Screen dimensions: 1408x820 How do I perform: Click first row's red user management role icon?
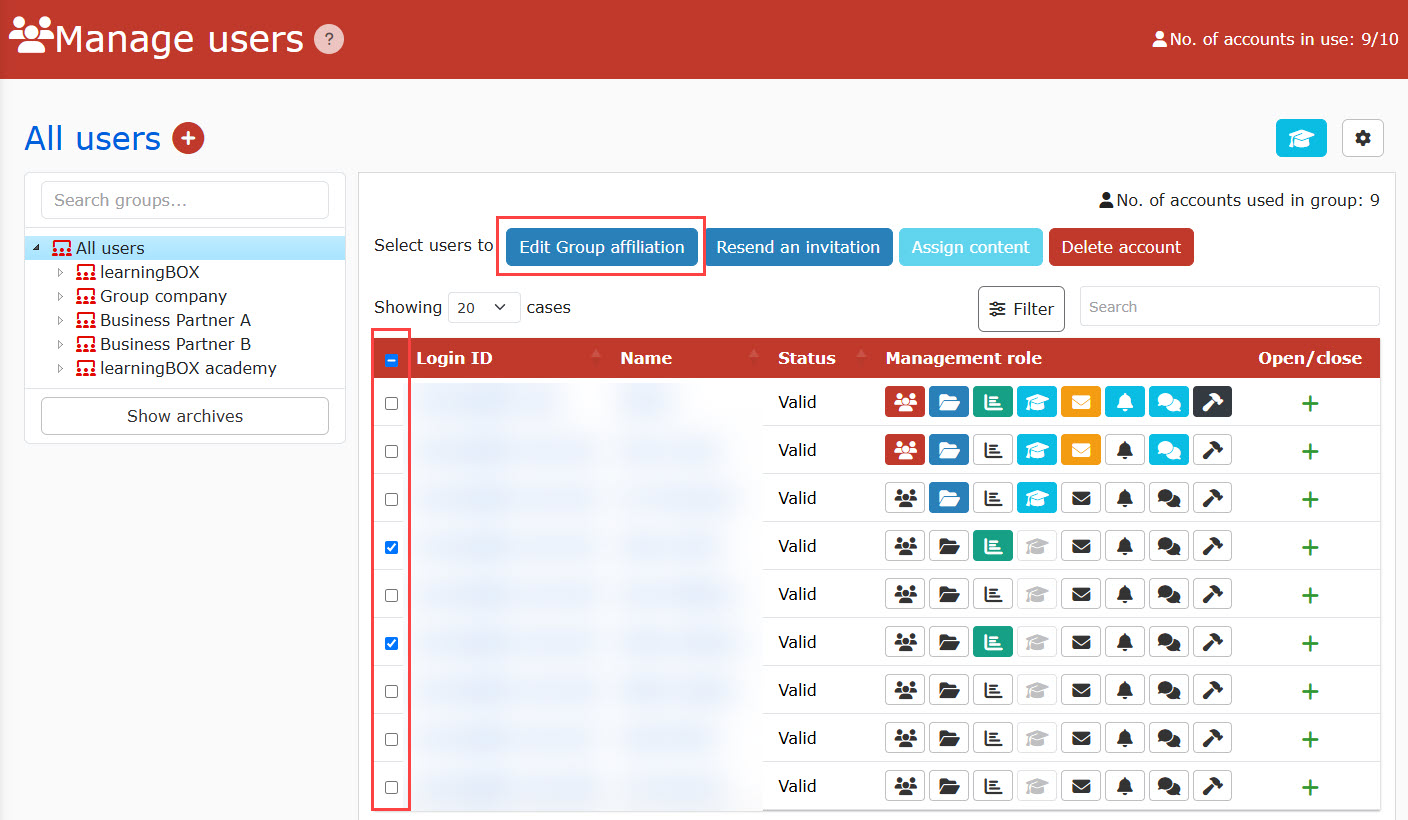tap(905, 402)
